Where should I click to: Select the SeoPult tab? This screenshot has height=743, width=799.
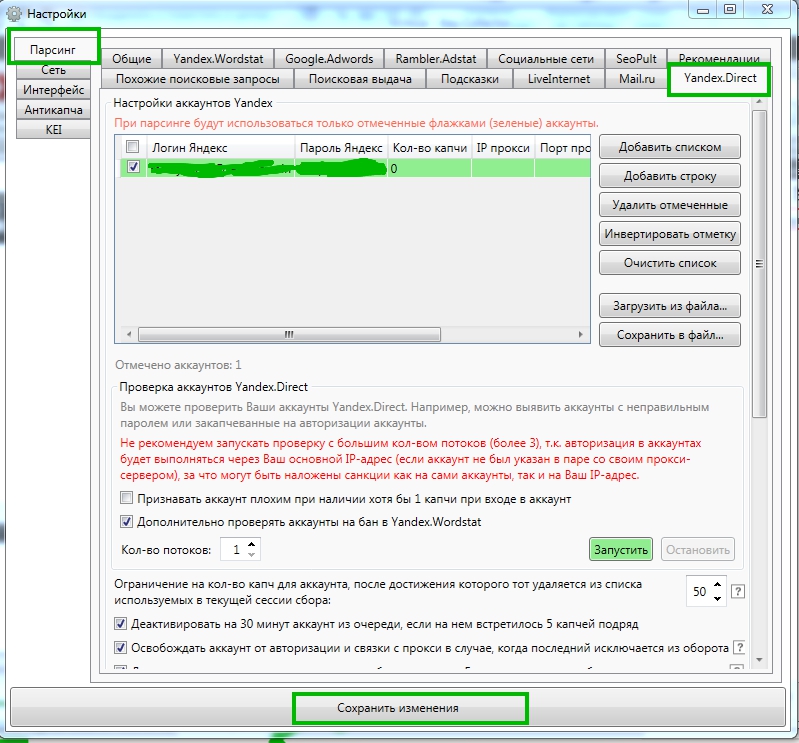point(636,59)
